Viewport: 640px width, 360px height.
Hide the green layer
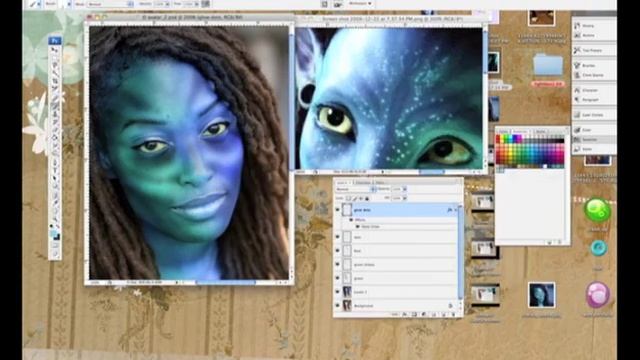pyautogui.click(x=338, y=278)
